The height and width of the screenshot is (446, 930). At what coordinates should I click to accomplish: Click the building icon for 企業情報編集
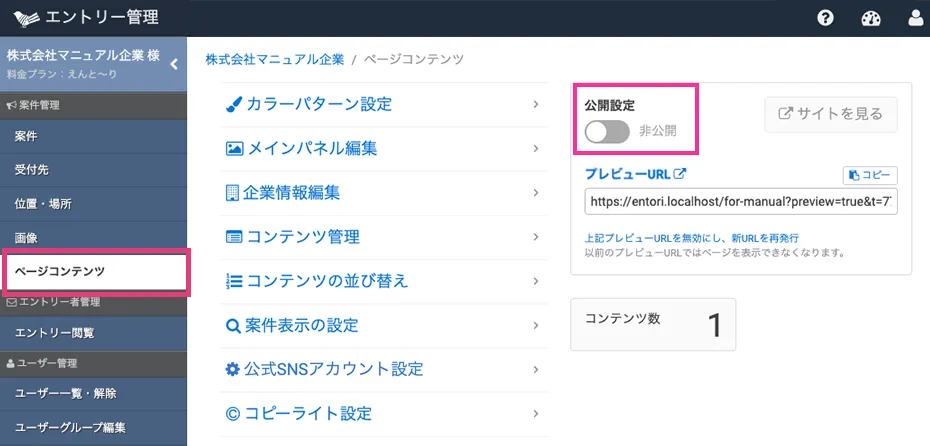point(232,193)
